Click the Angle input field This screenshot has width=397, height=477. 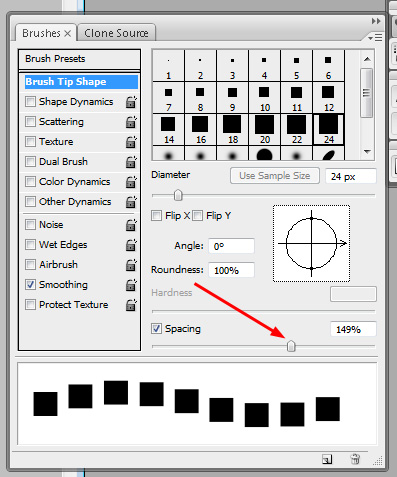click(231, 246)
